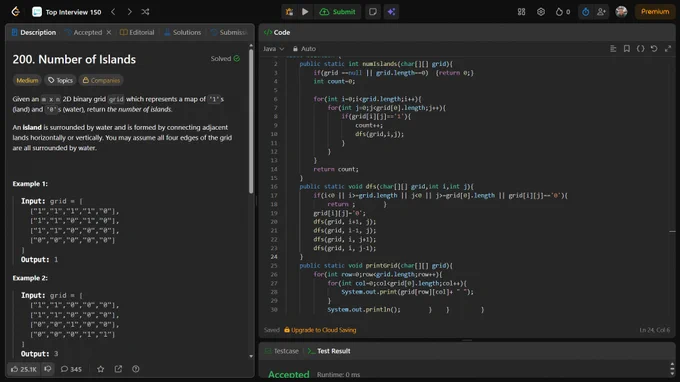Expand the Topics tag section
The height and width of the screenshot is (382, 680).
[x=60, y=80]
